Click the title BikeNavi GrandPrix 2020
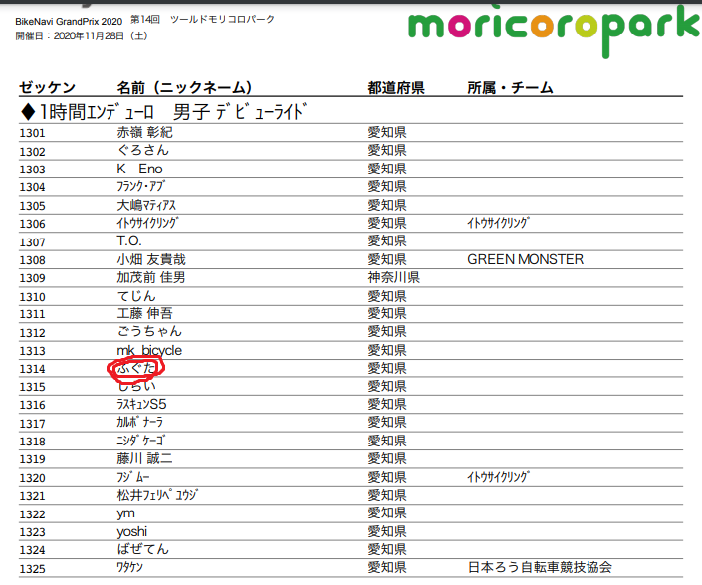The image size is (702, 585). (x=68, y=21)
